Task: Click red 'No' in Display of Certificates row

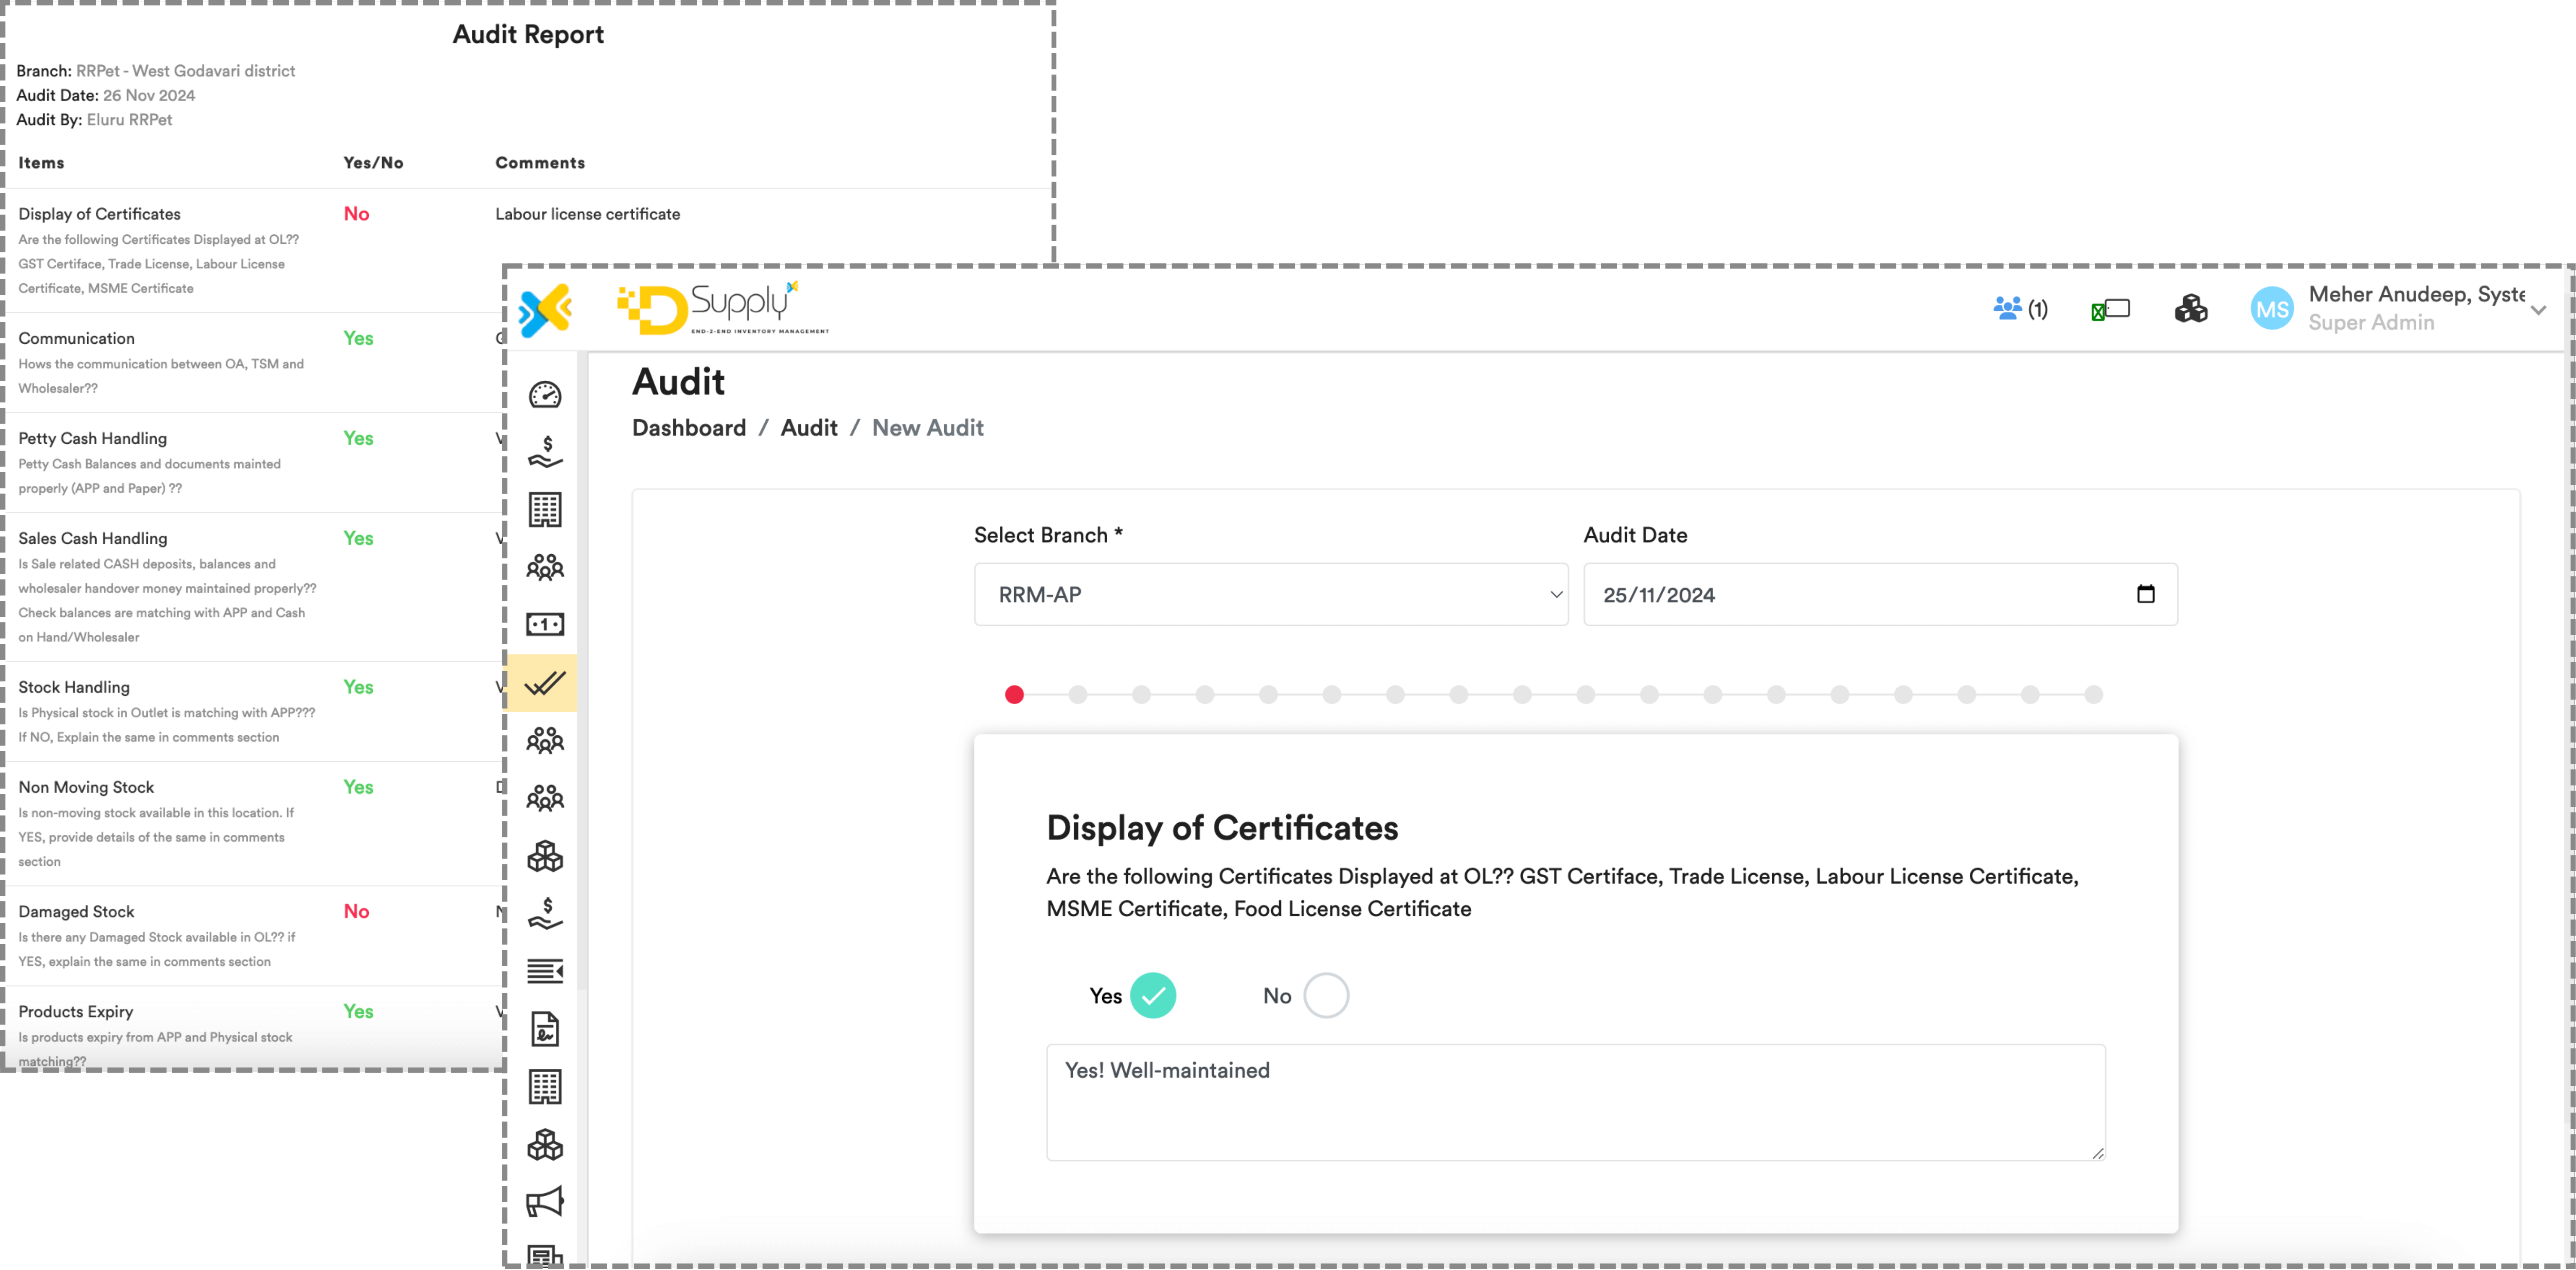Action: coord(356,214)
